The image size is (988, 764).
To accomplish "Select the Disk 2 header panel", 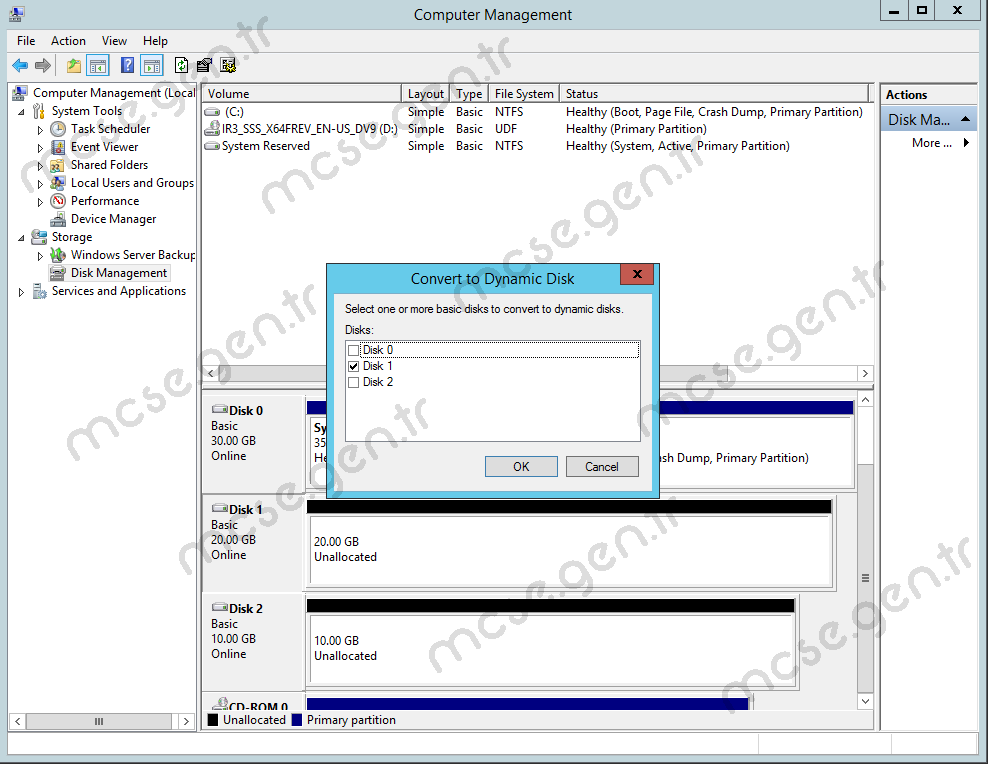I will (253, 642).
